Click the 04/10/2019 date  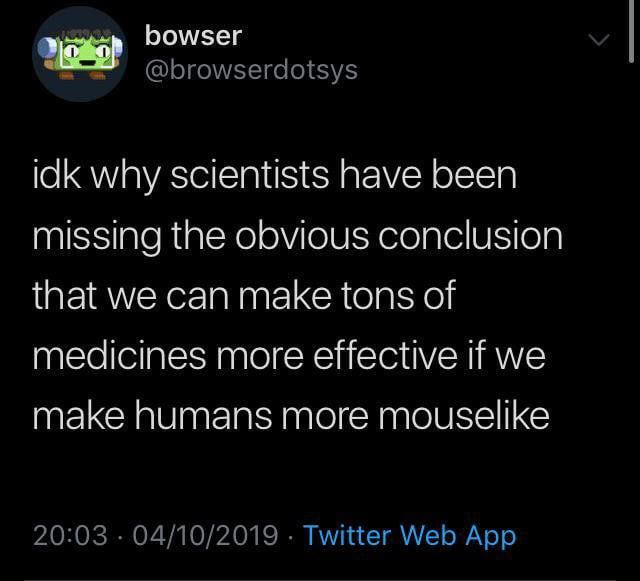click(203, 535)
